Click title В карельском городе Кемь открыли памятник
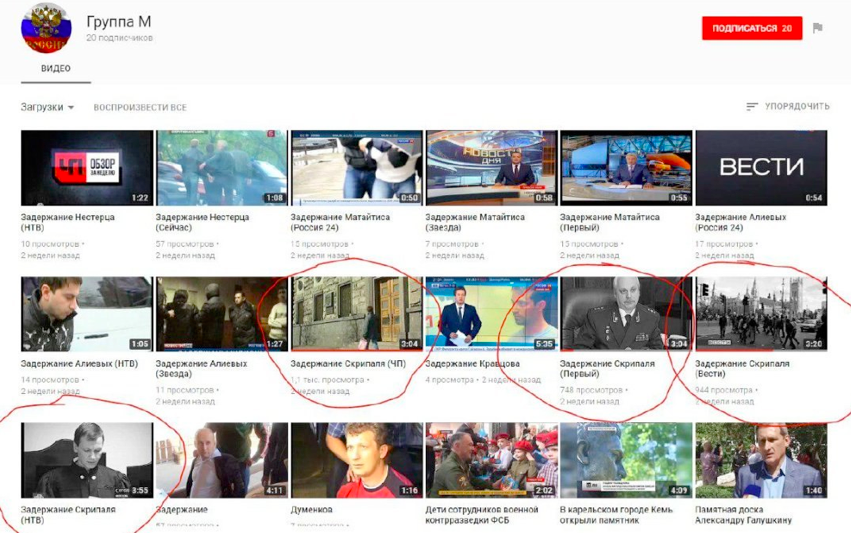 pos(616,515)
